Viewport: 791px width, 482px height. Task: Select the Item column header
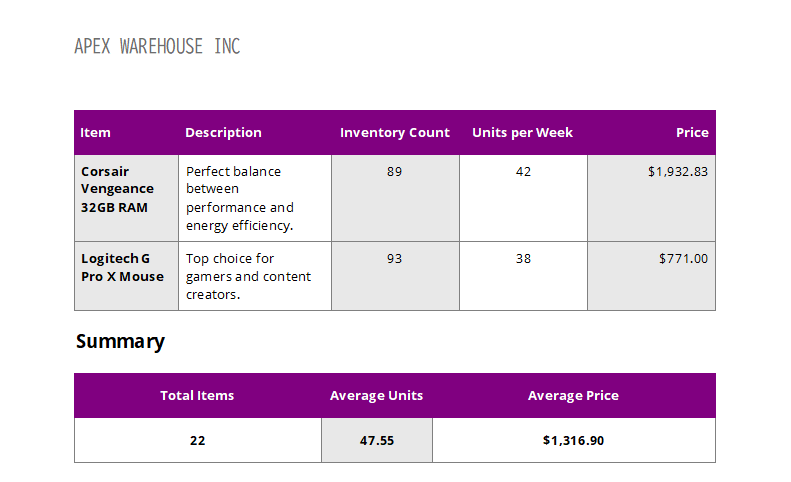click(x=96, y=133)
